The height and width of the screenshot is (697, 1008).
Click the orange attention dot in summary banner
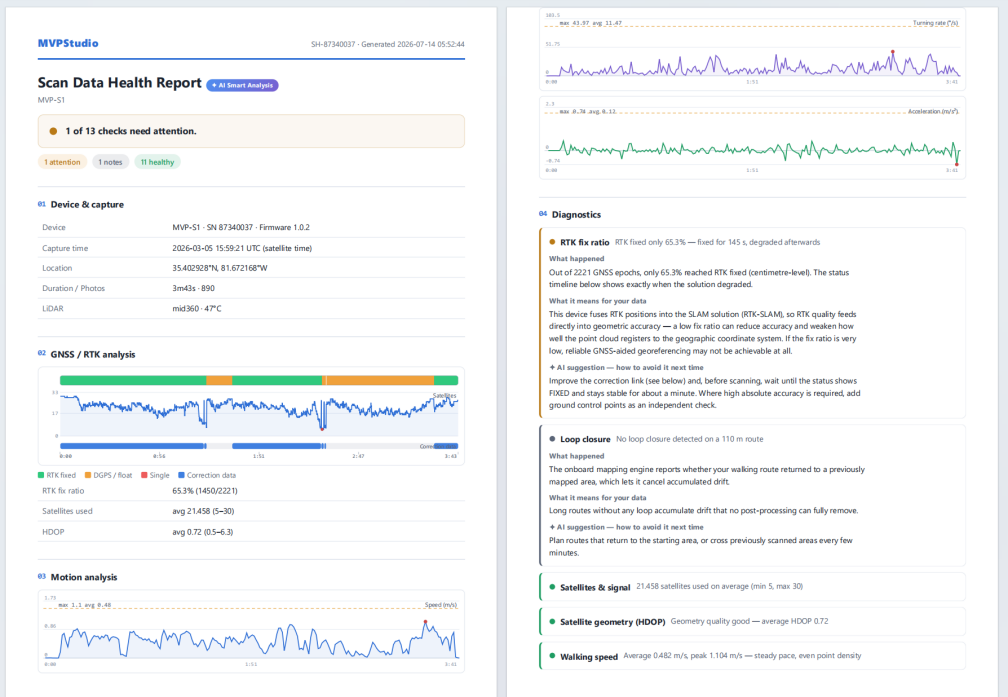coord(53,131)
